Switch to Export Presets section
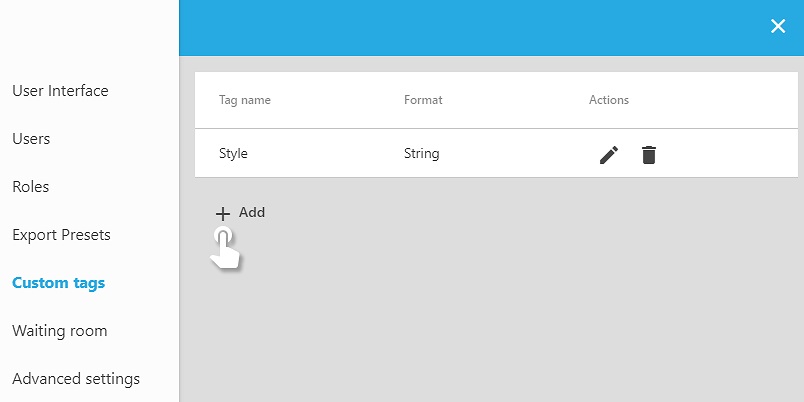 61,235
